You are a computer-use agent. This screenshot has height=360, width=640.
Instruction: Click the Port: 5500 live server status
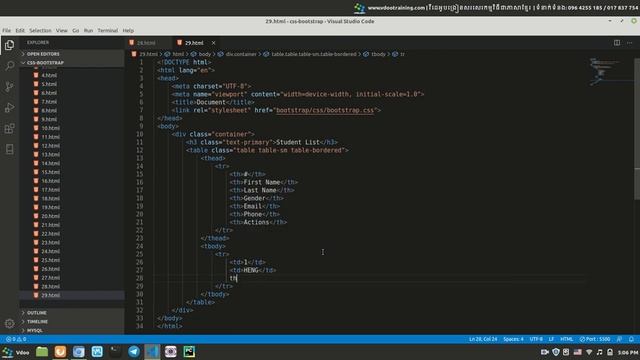click(595, 339)
